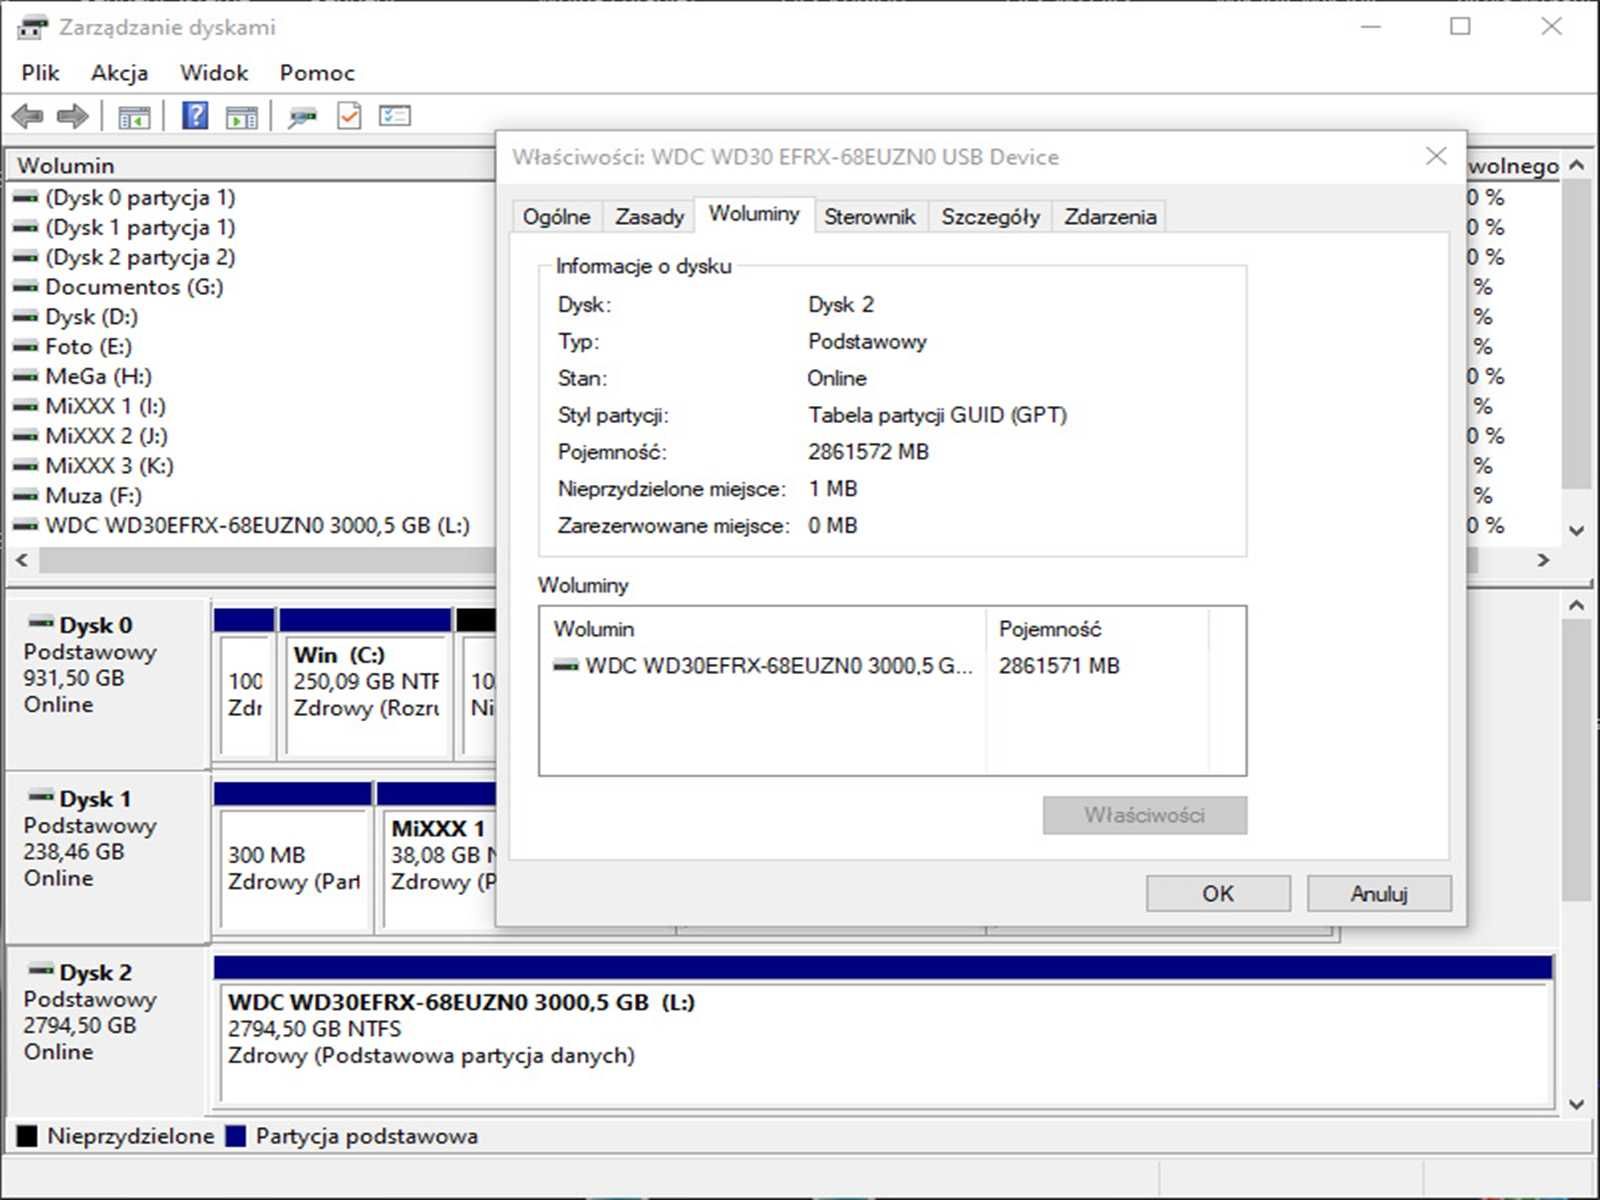Close the Właściwości dialog

click(x=1436, y=157)
